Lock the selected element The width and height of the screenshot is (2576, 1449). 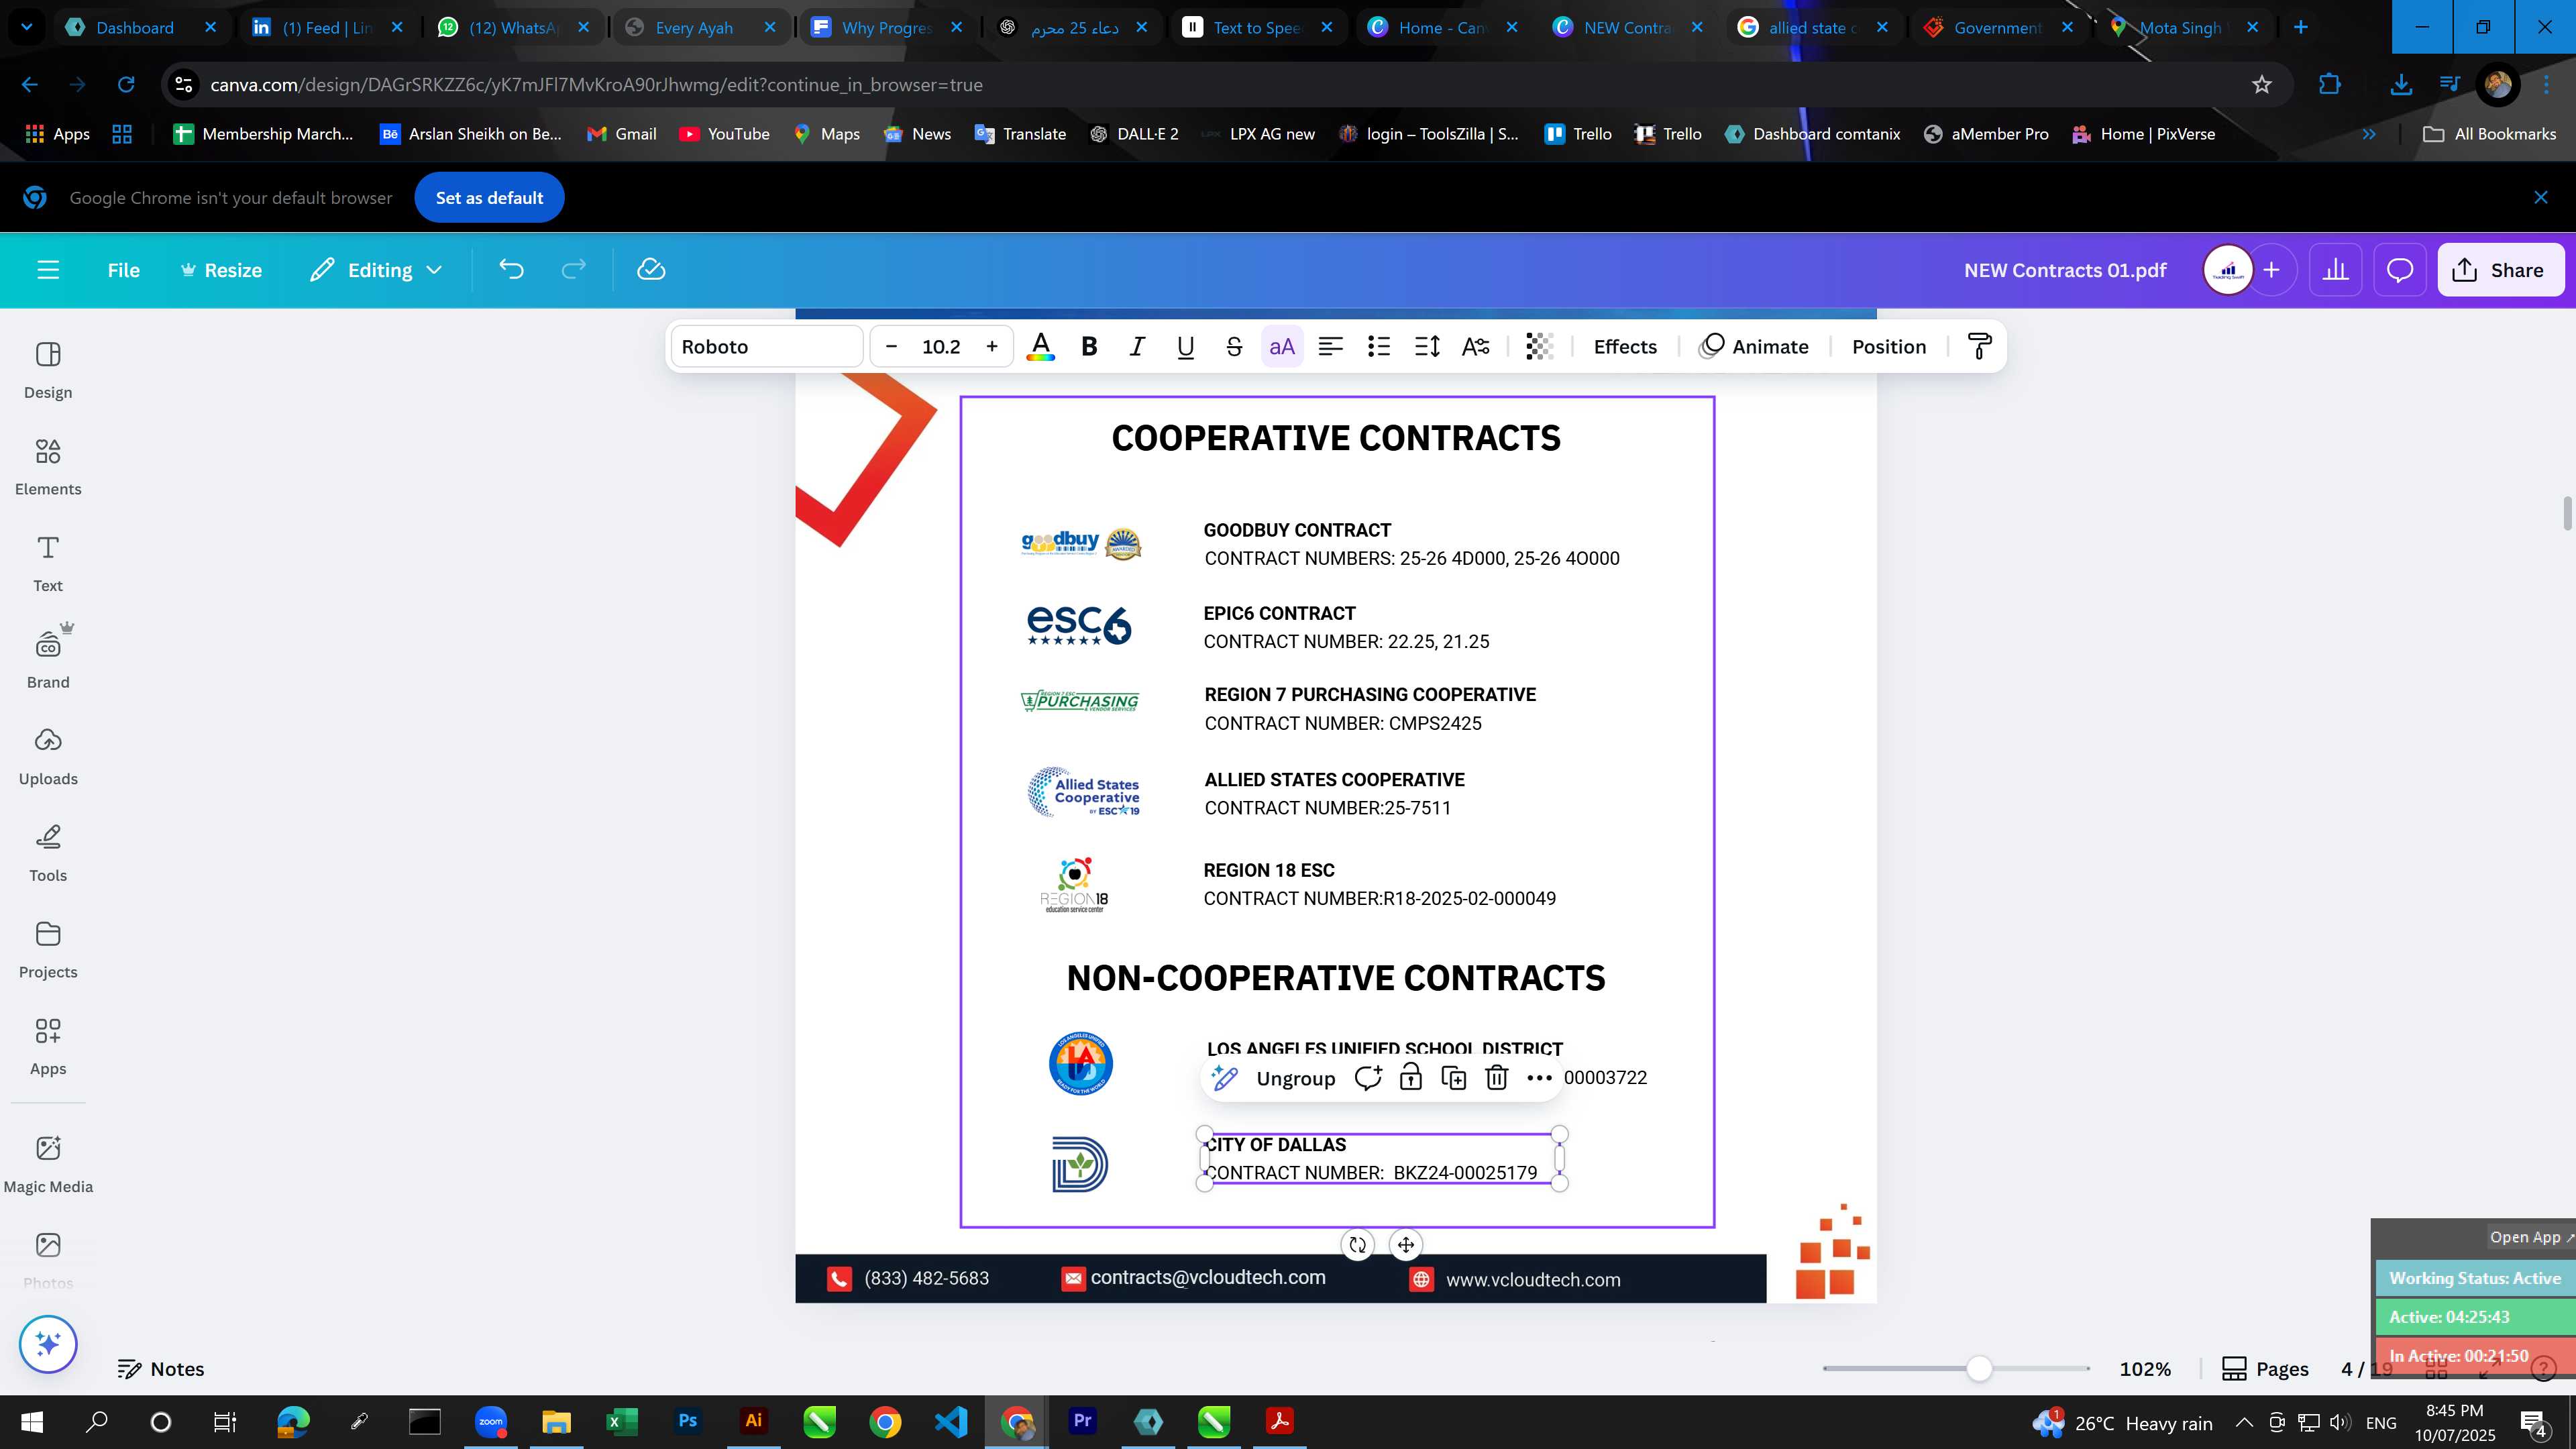1410,1079
